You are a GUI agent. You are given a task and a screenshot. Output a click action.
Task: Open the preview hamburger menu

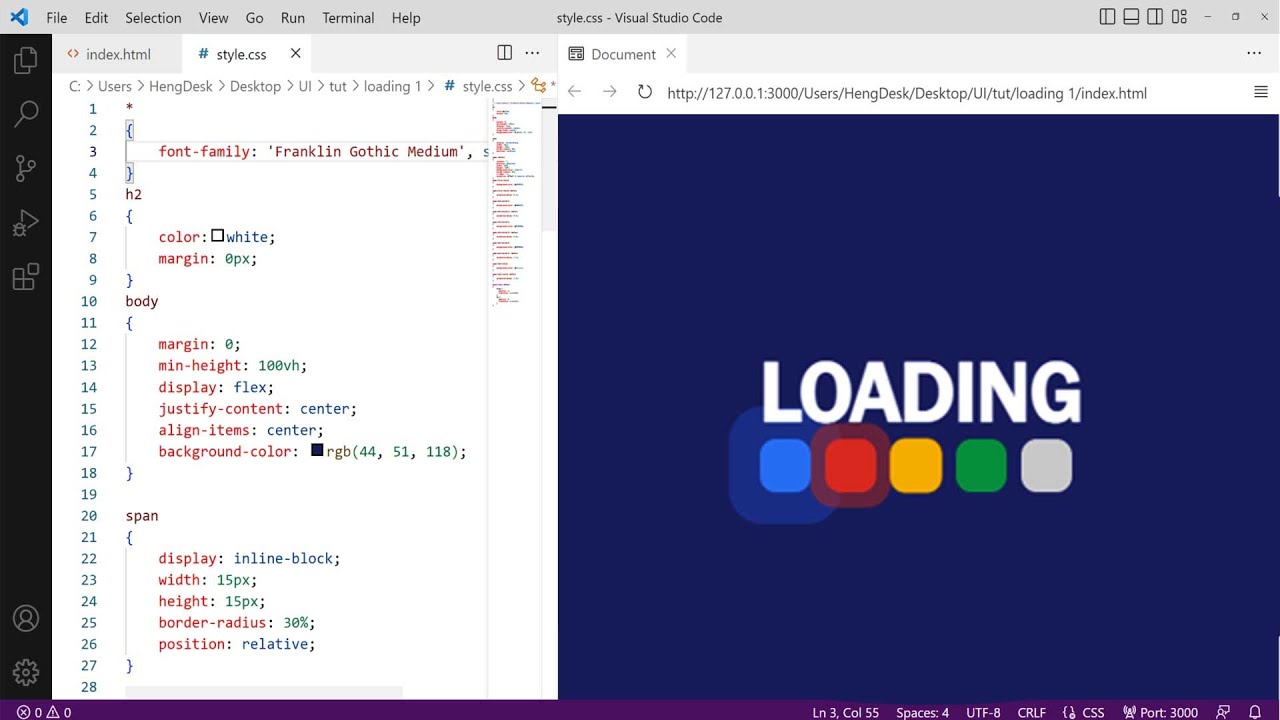tap(1261, 92)
